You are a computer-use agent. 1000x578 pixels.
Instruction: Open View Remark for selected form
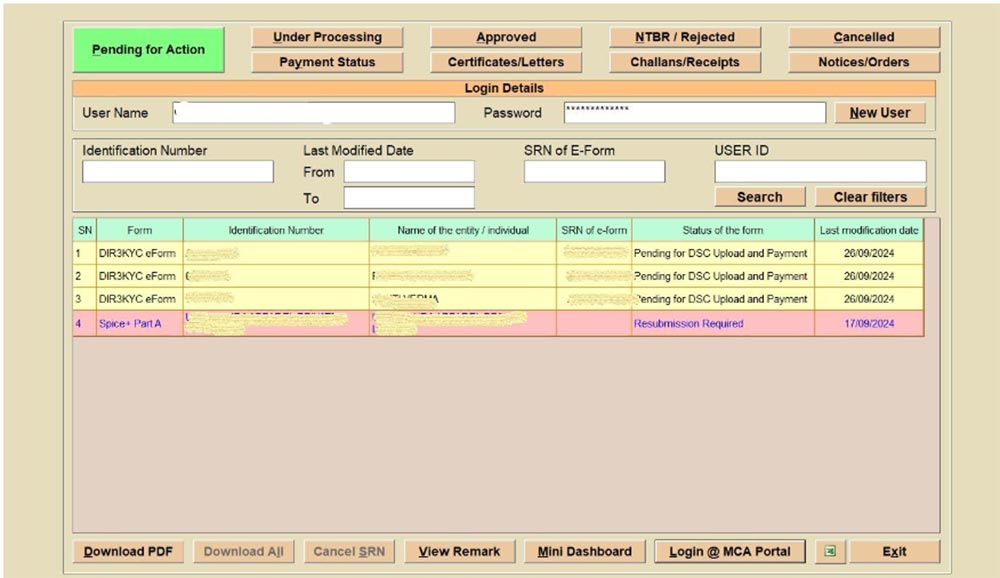459,551
